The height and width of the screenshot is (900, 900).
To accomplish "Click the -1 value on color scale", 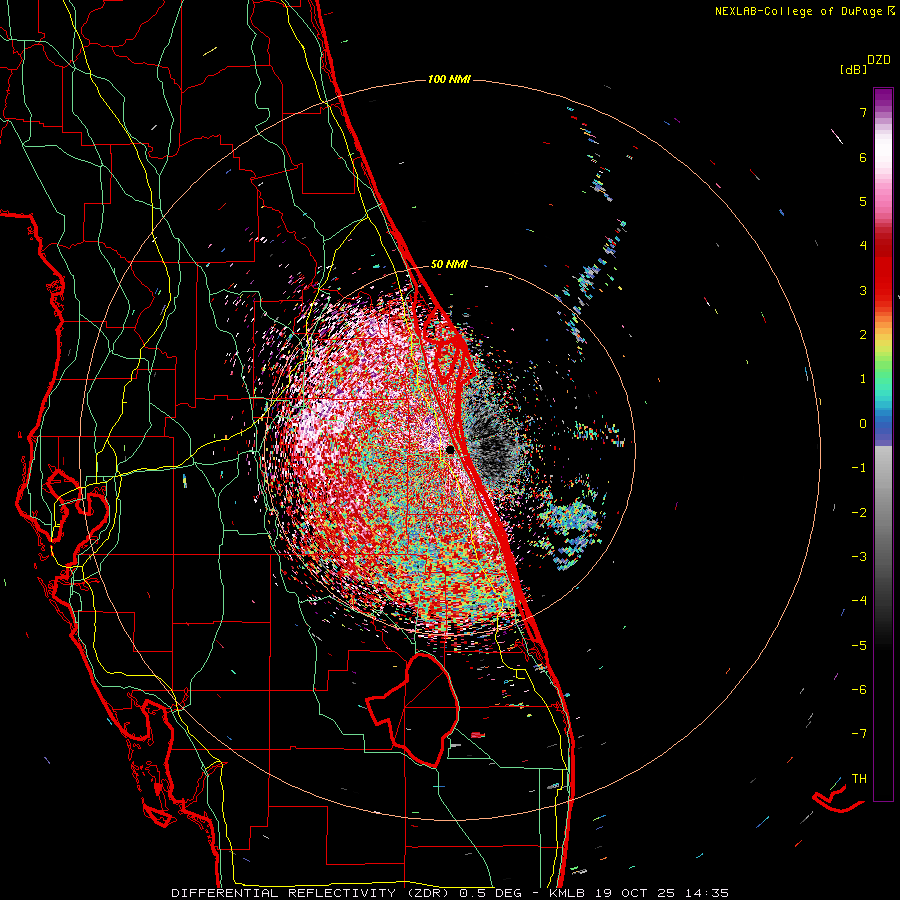I will (859, 468).
